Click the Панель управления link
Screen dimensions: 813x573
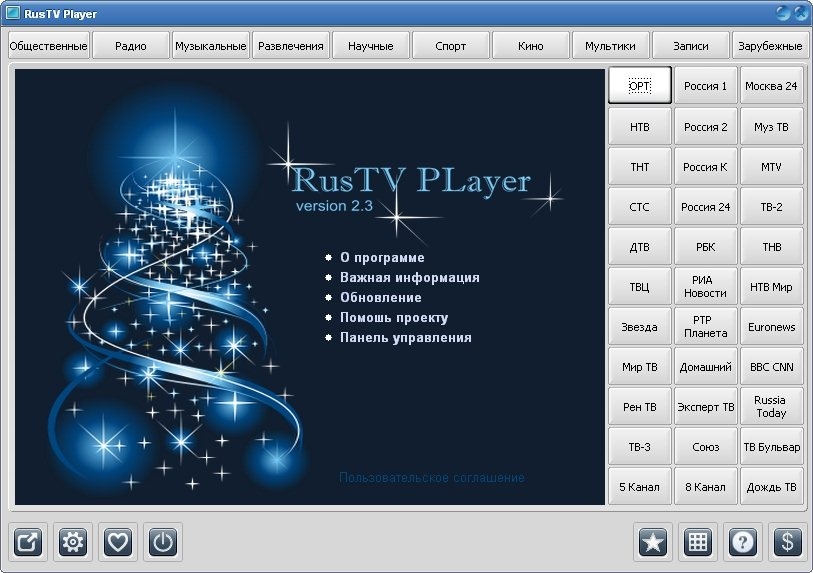pyautogui.click(x=405, y=338)
